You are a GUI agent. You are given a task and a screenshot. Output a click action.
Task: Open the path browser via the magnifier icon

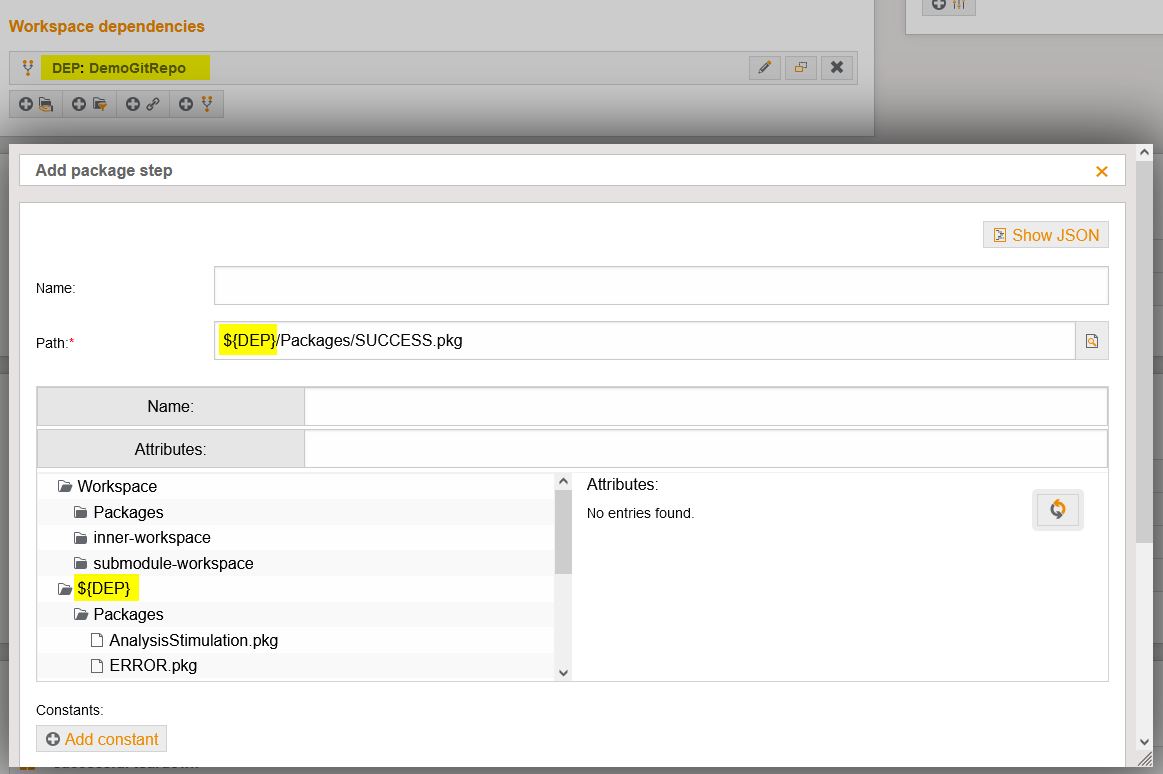click(1091, 340)
